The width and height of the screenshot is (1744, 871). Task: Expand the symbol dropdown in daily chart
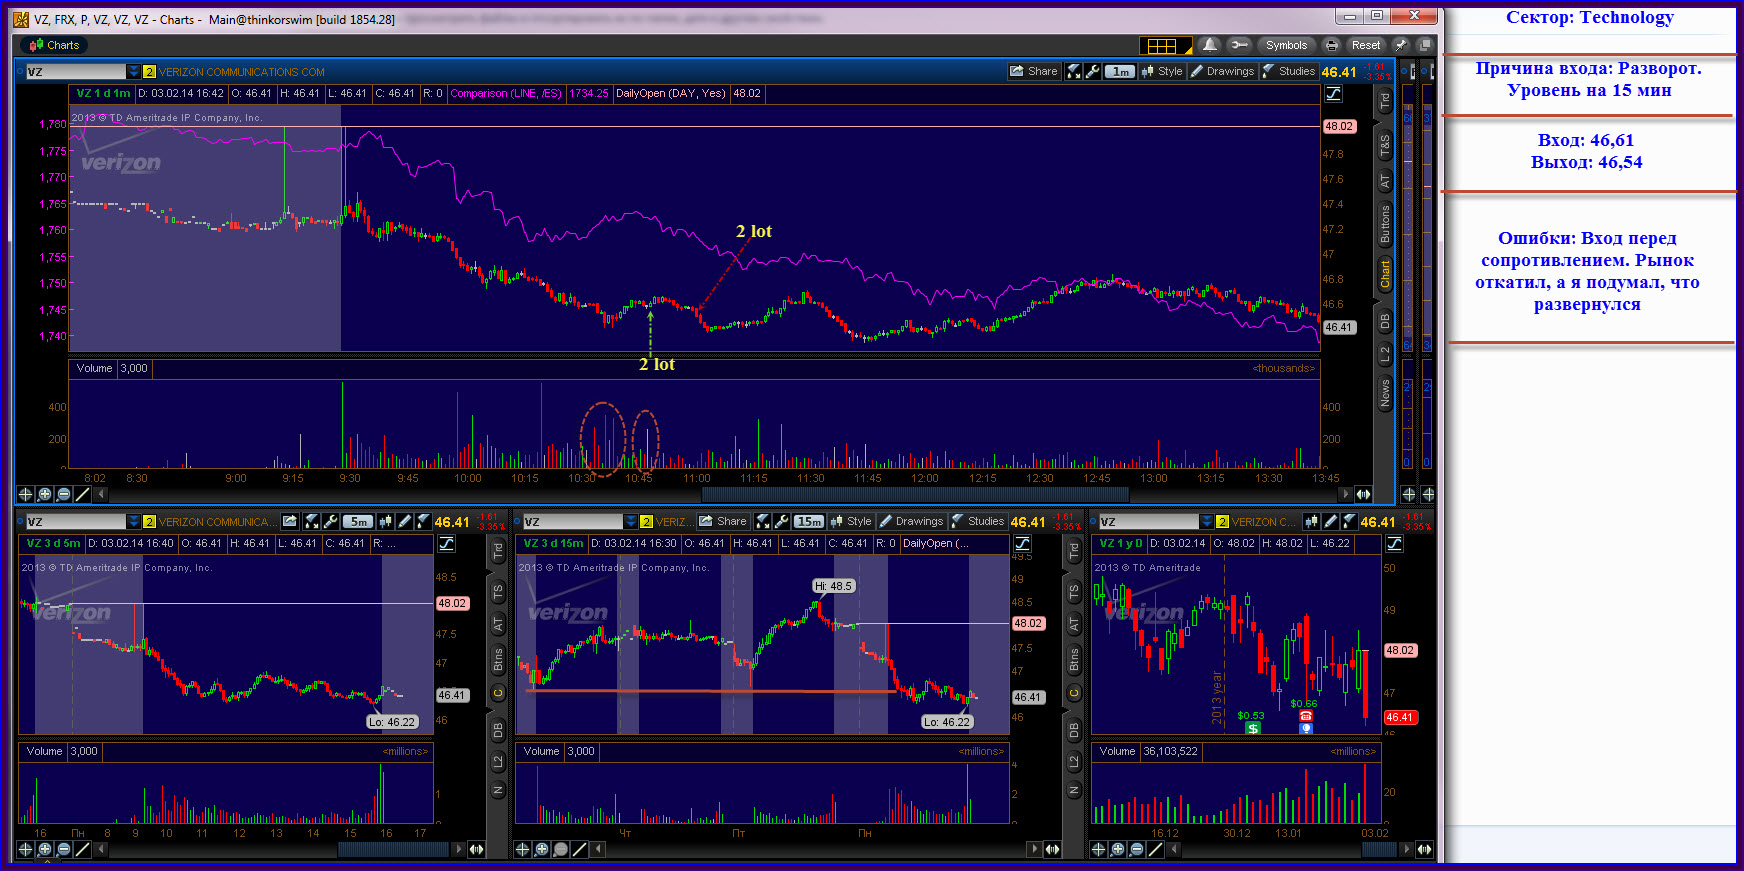point(1207,521)
